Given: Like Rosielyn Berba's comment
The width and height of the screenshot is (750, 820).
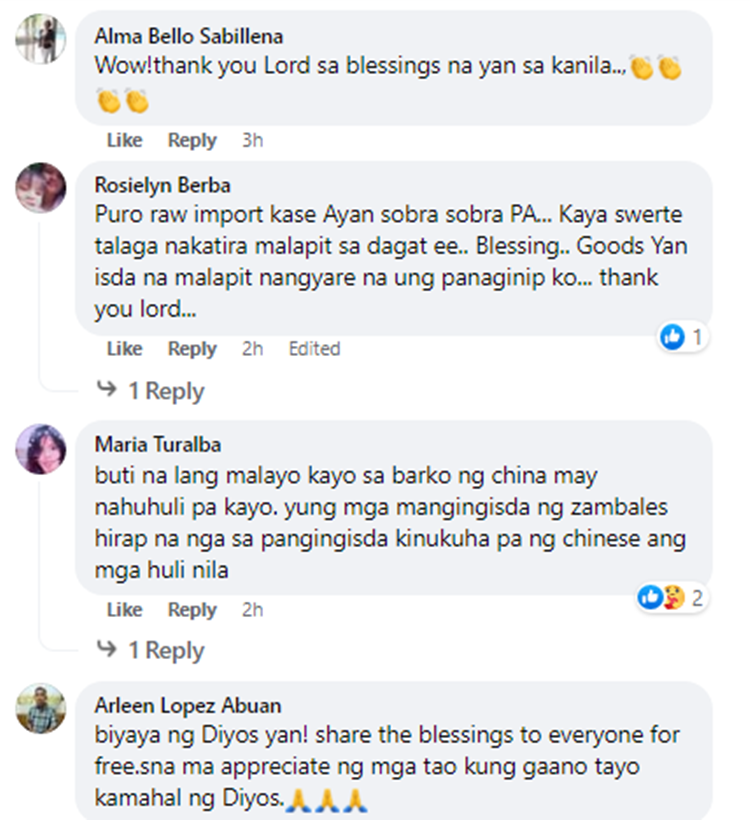Looking at the screenshot, I should 124,349.
